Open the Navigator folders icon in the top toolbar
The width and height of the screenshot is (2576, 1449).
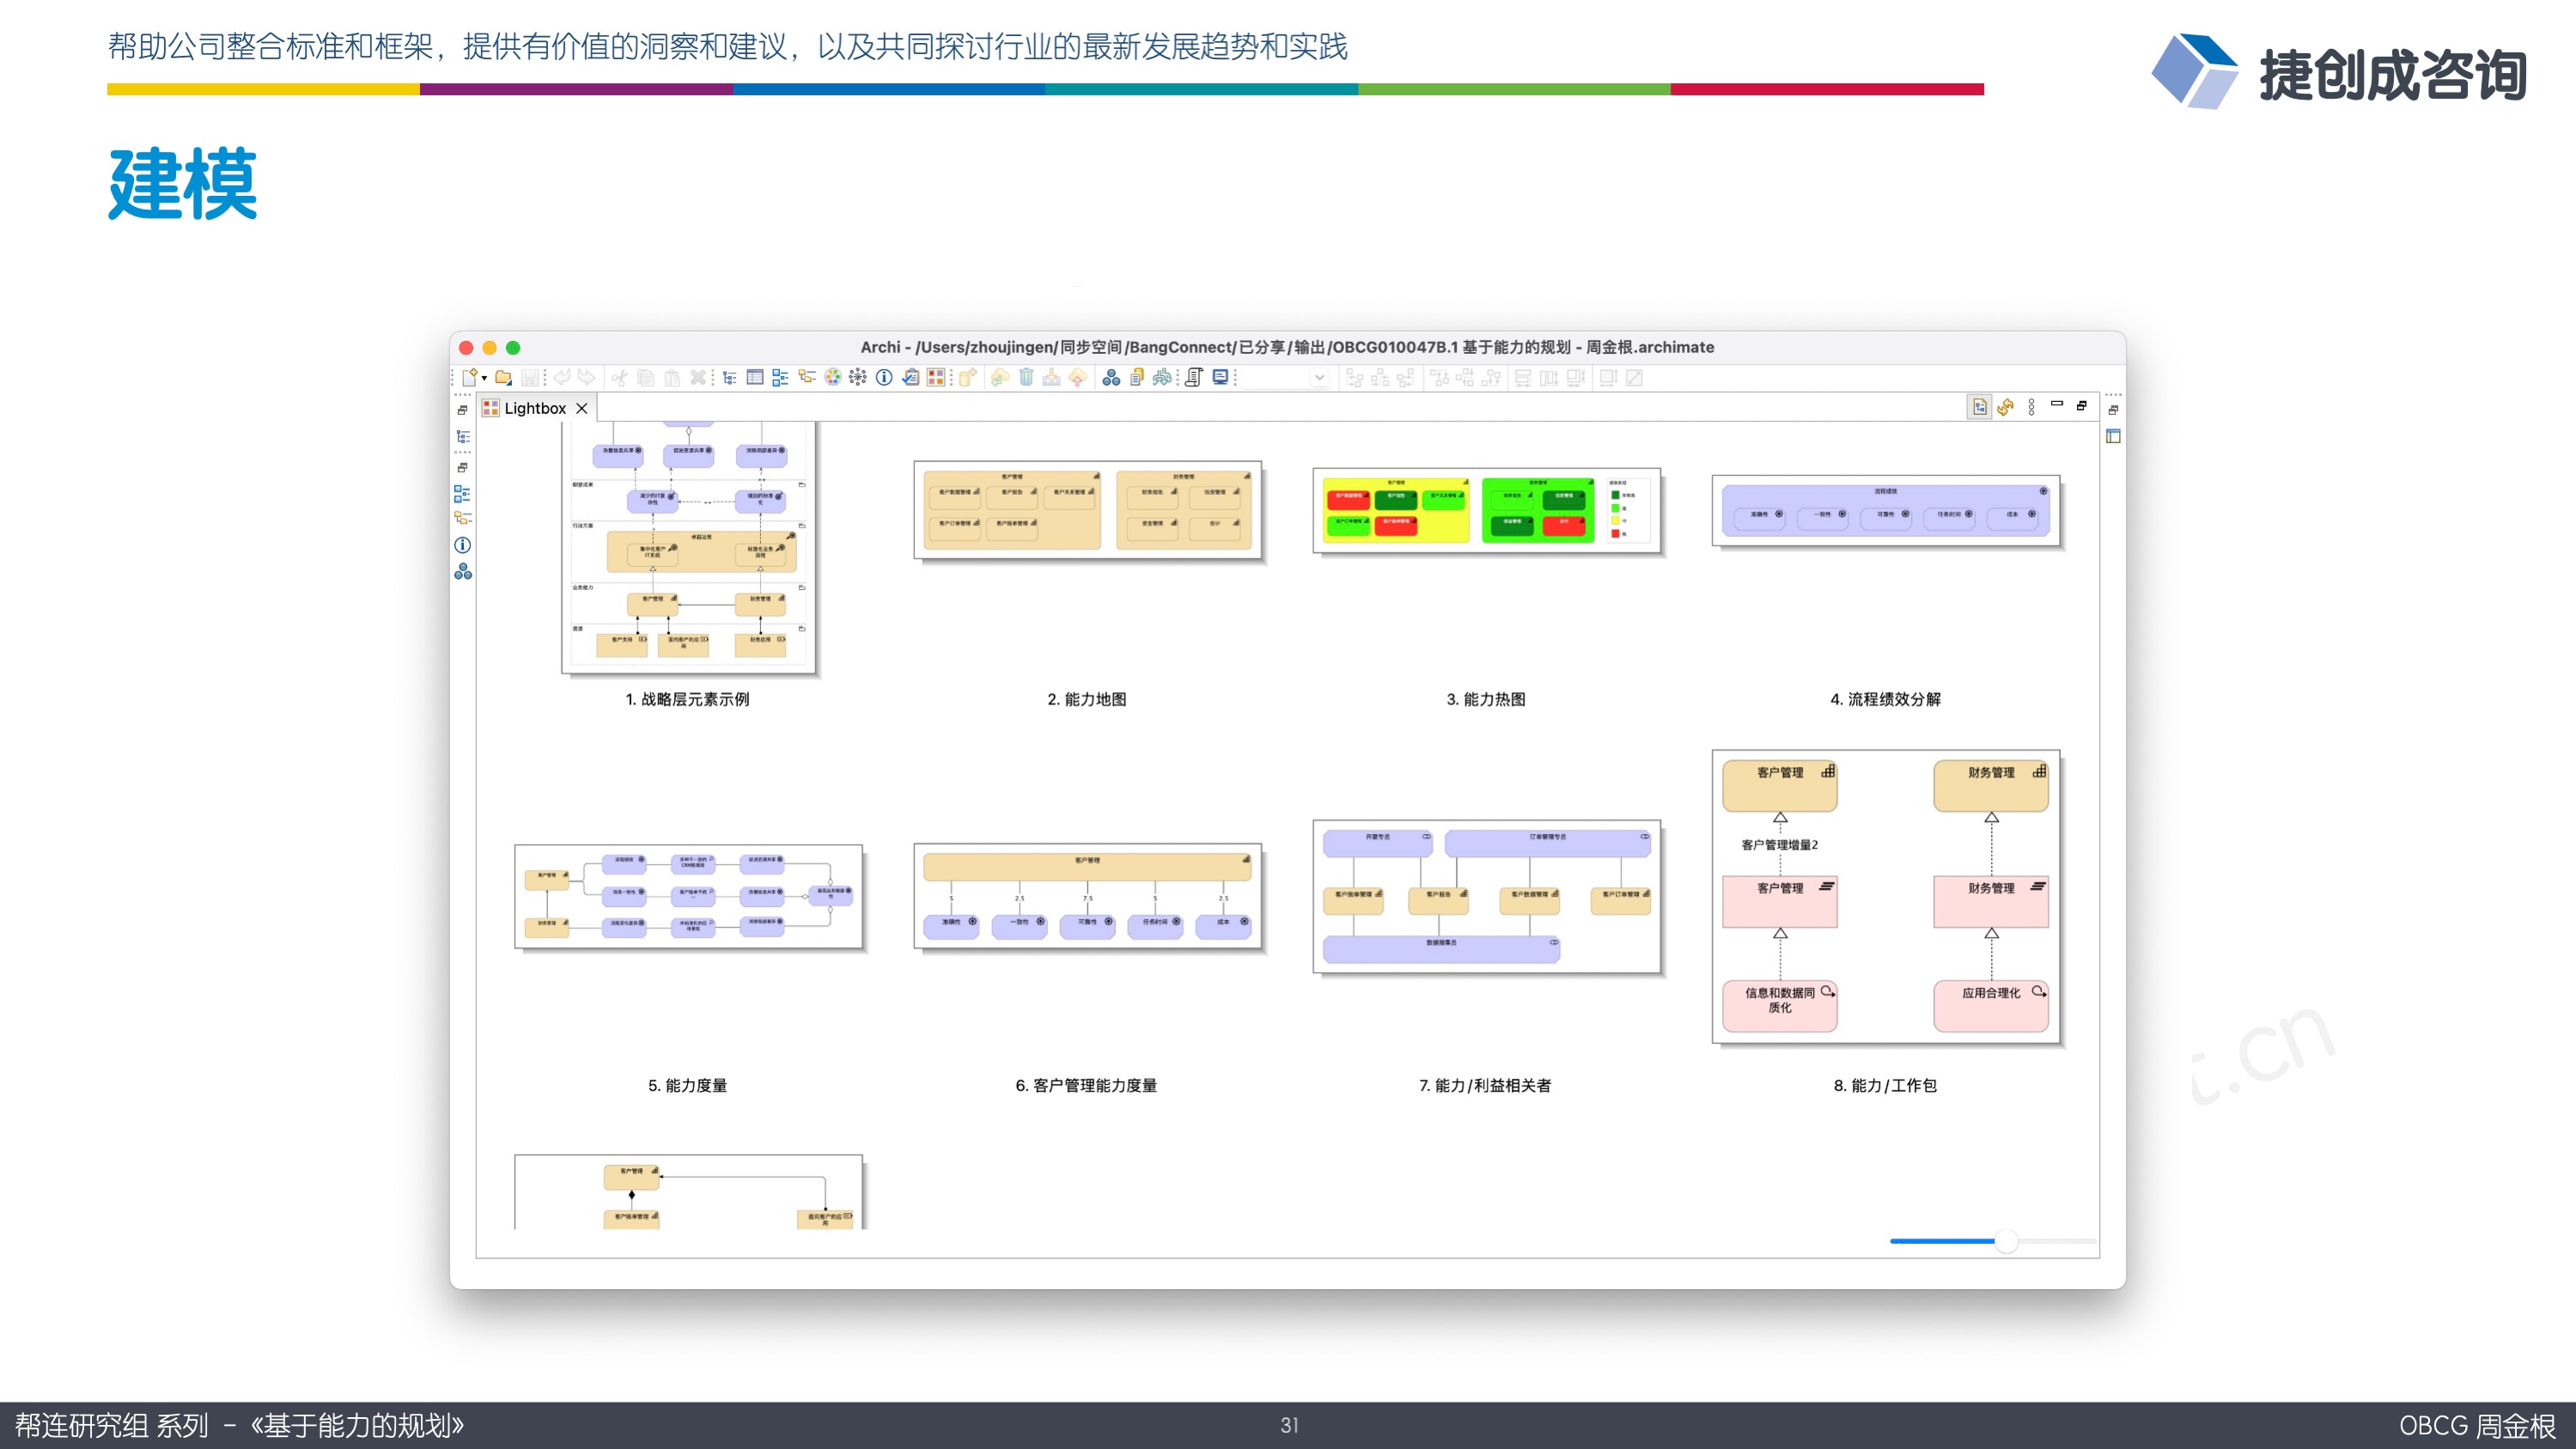(x=807, y=377)
